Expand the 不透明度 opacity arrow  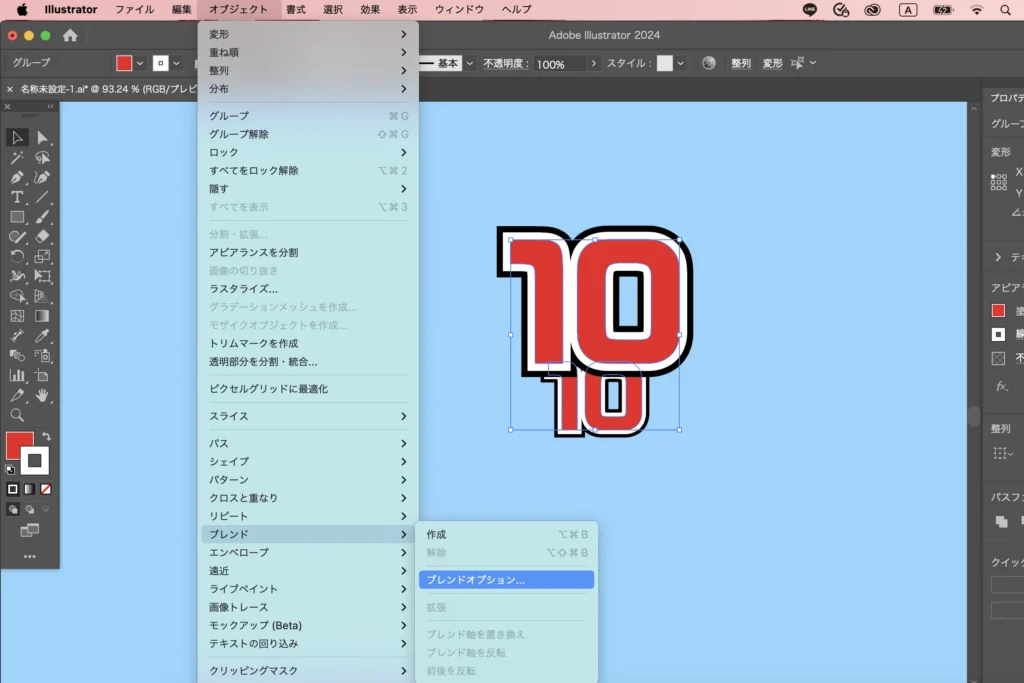click(x=594, y=63)
